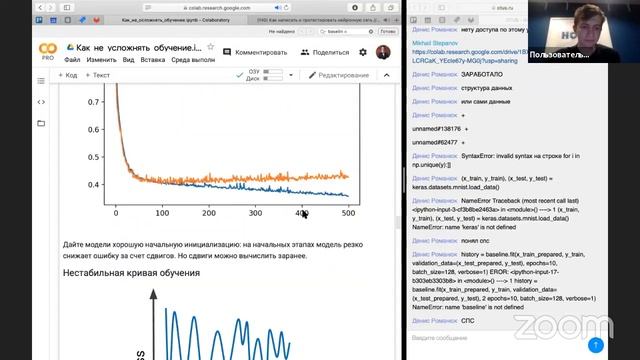The width and height of the screenshot is (640, 360).
Task: Click the RAM (ОЗУ) usage bar
Action: [x=273, y=72]
